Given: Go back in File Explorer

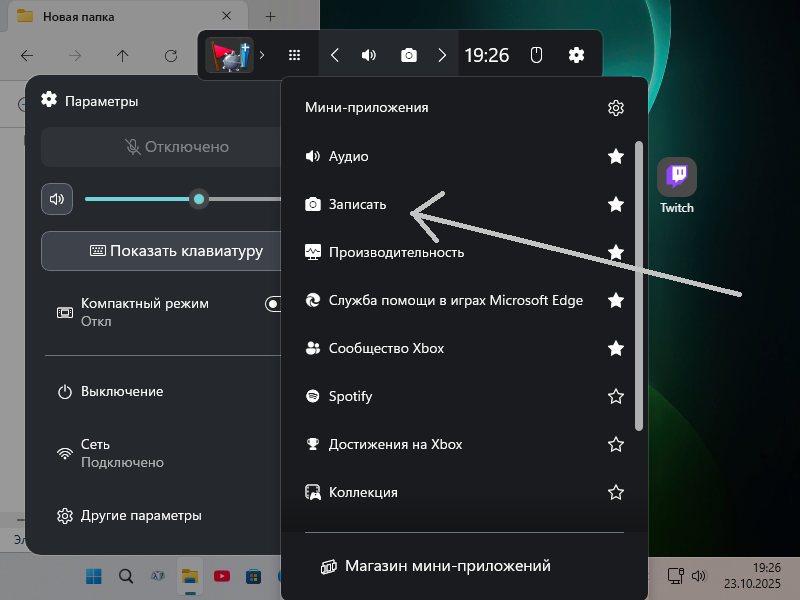Looking at the screenshot, I should click(27, 56).
